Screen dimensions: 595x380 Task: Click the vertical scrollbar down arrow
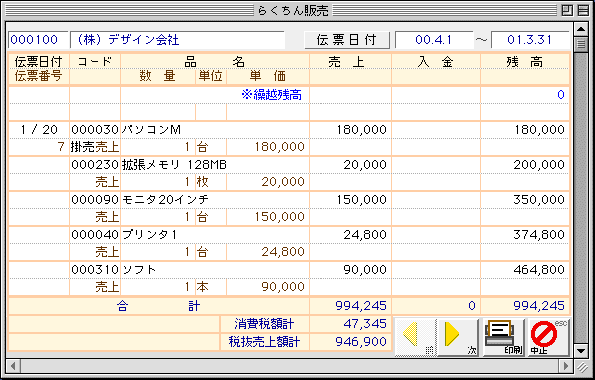pos(581,351)
